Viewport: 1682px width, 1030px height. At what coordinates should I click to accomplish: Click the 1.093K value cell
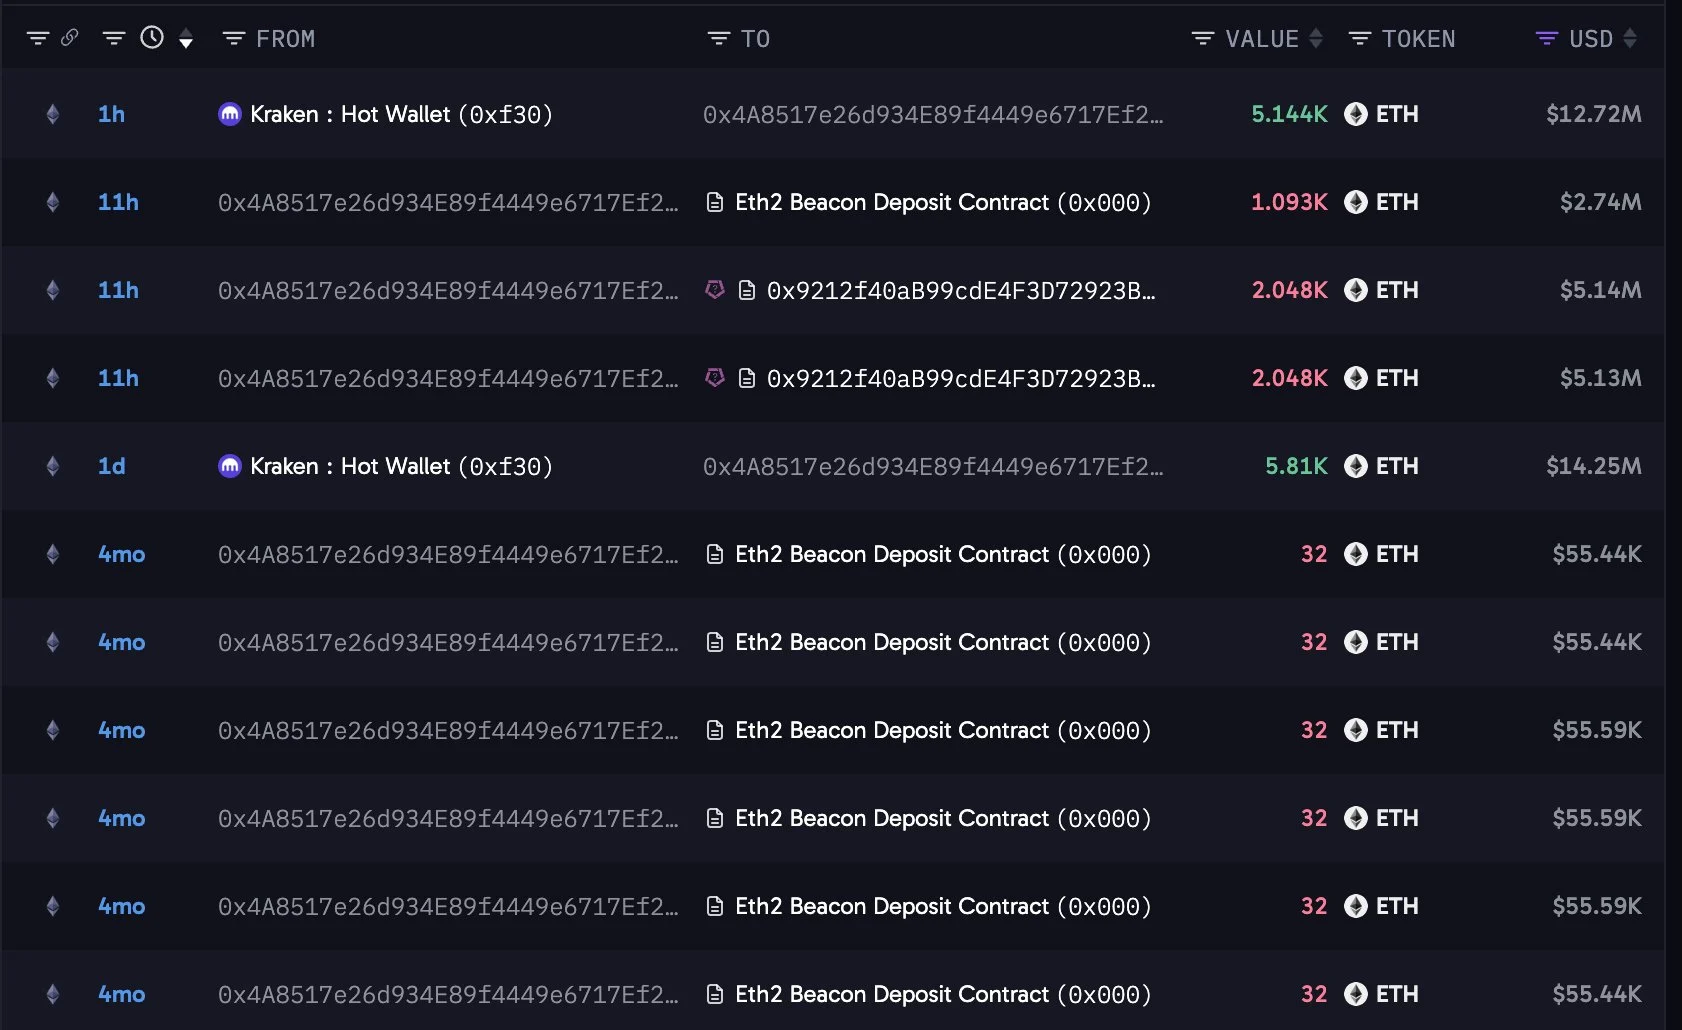click(1289, 202)
